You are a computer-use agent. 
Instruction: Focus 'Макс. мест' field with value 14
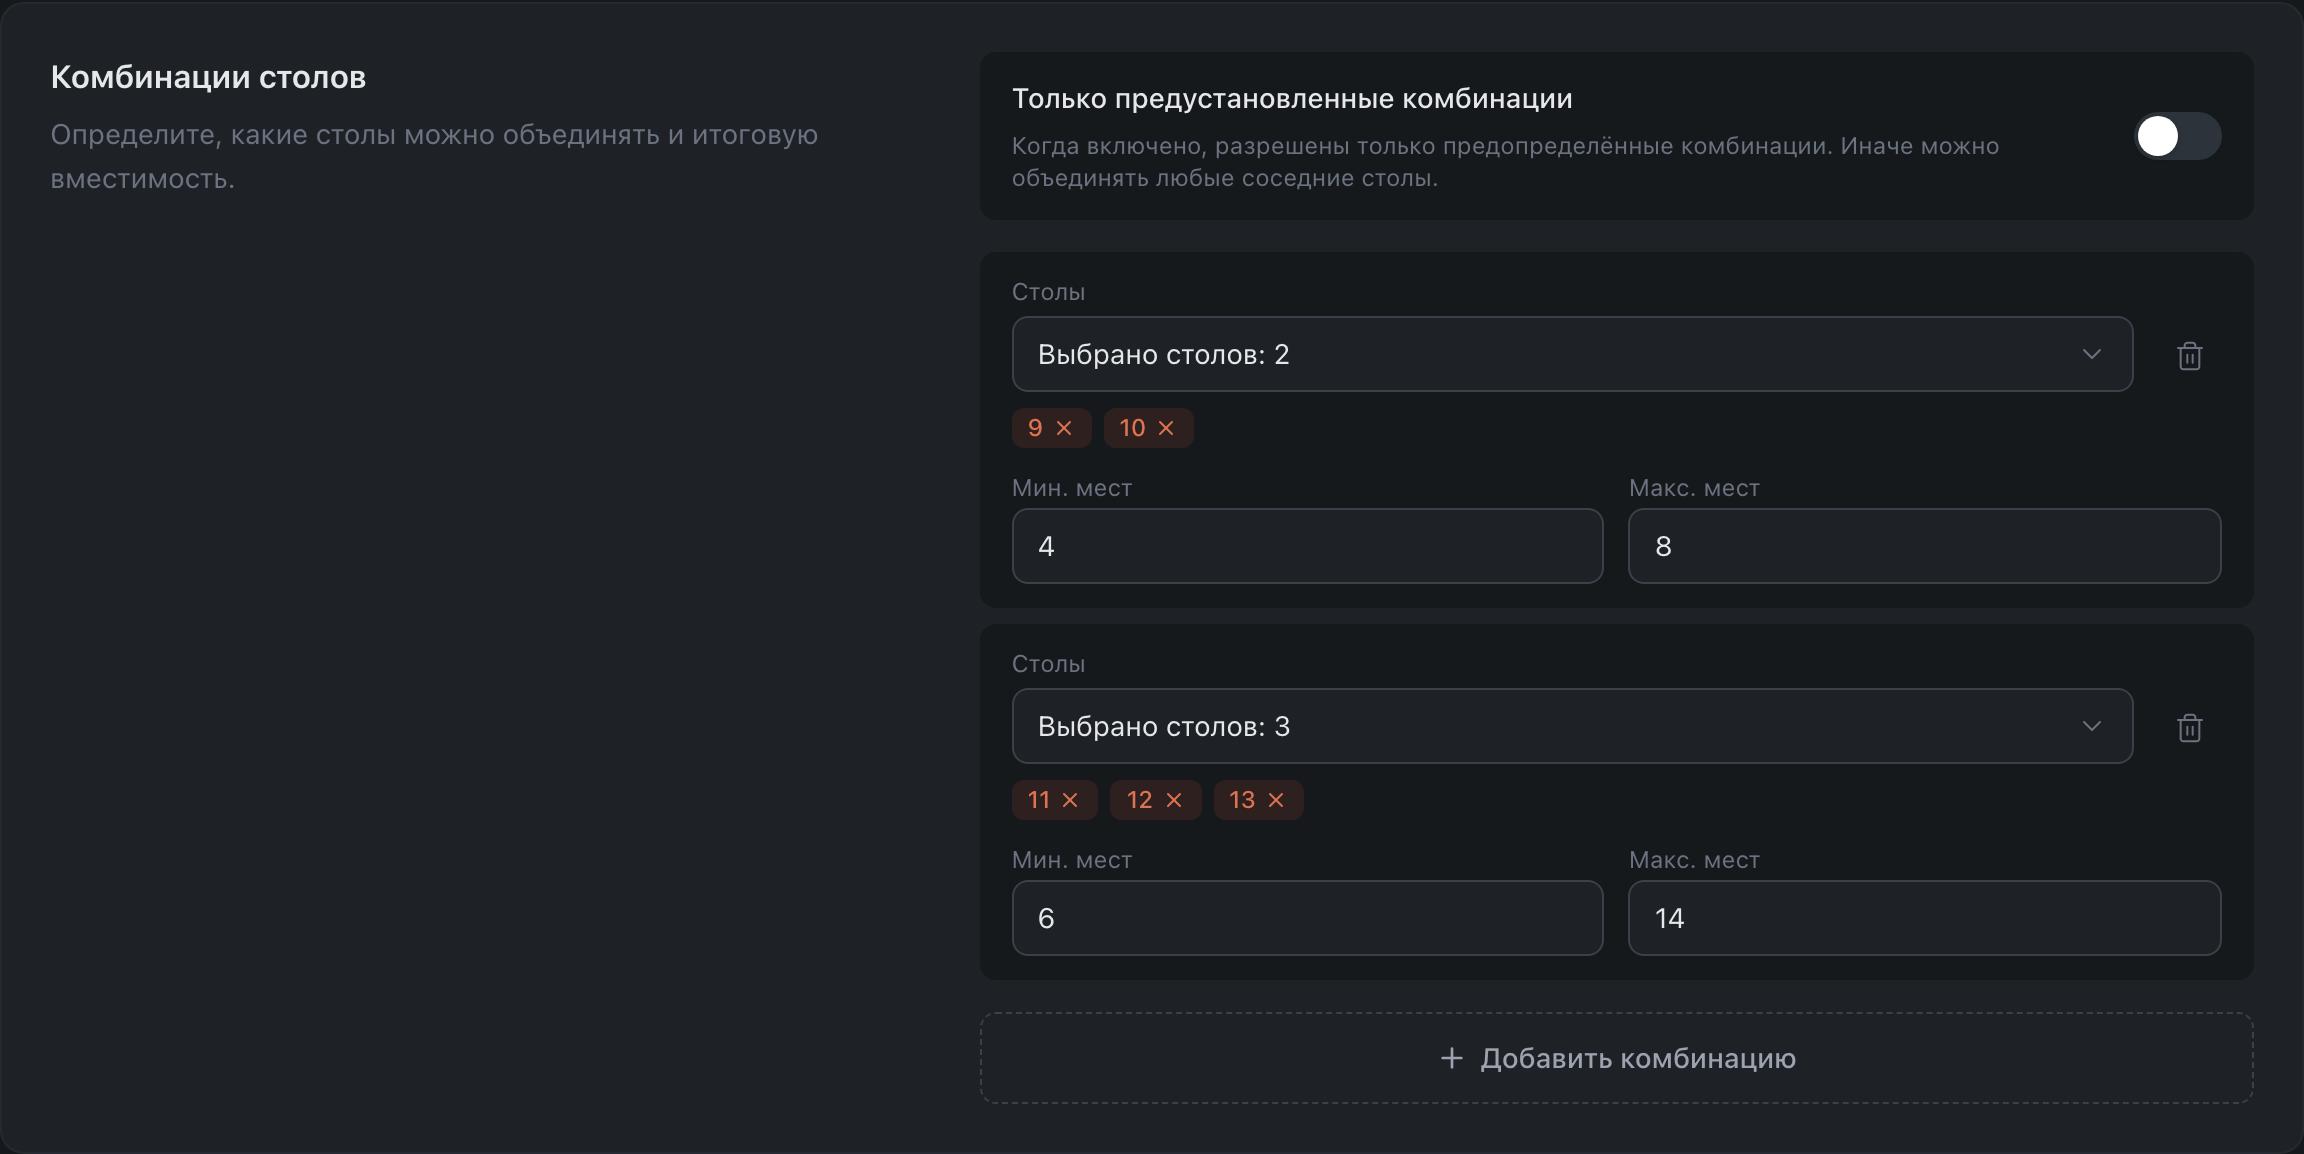coord(1924,918)
